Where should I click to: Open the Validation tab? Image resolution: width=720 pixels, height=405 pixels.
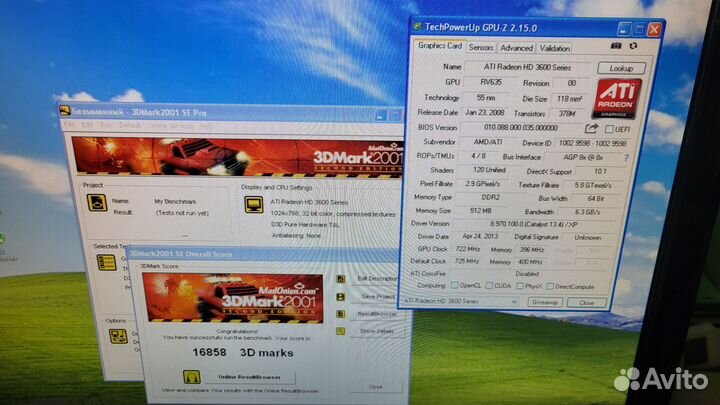(554, 48)
